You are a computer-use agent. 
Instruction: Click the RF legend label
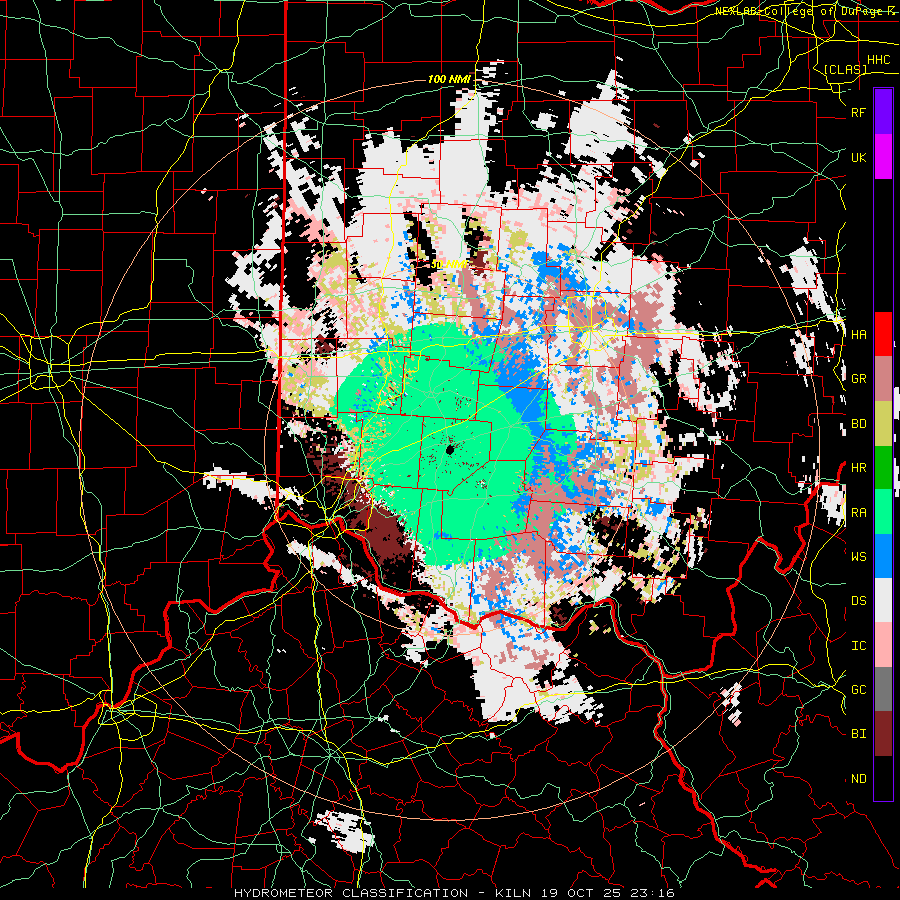click(x=858, y=112)
